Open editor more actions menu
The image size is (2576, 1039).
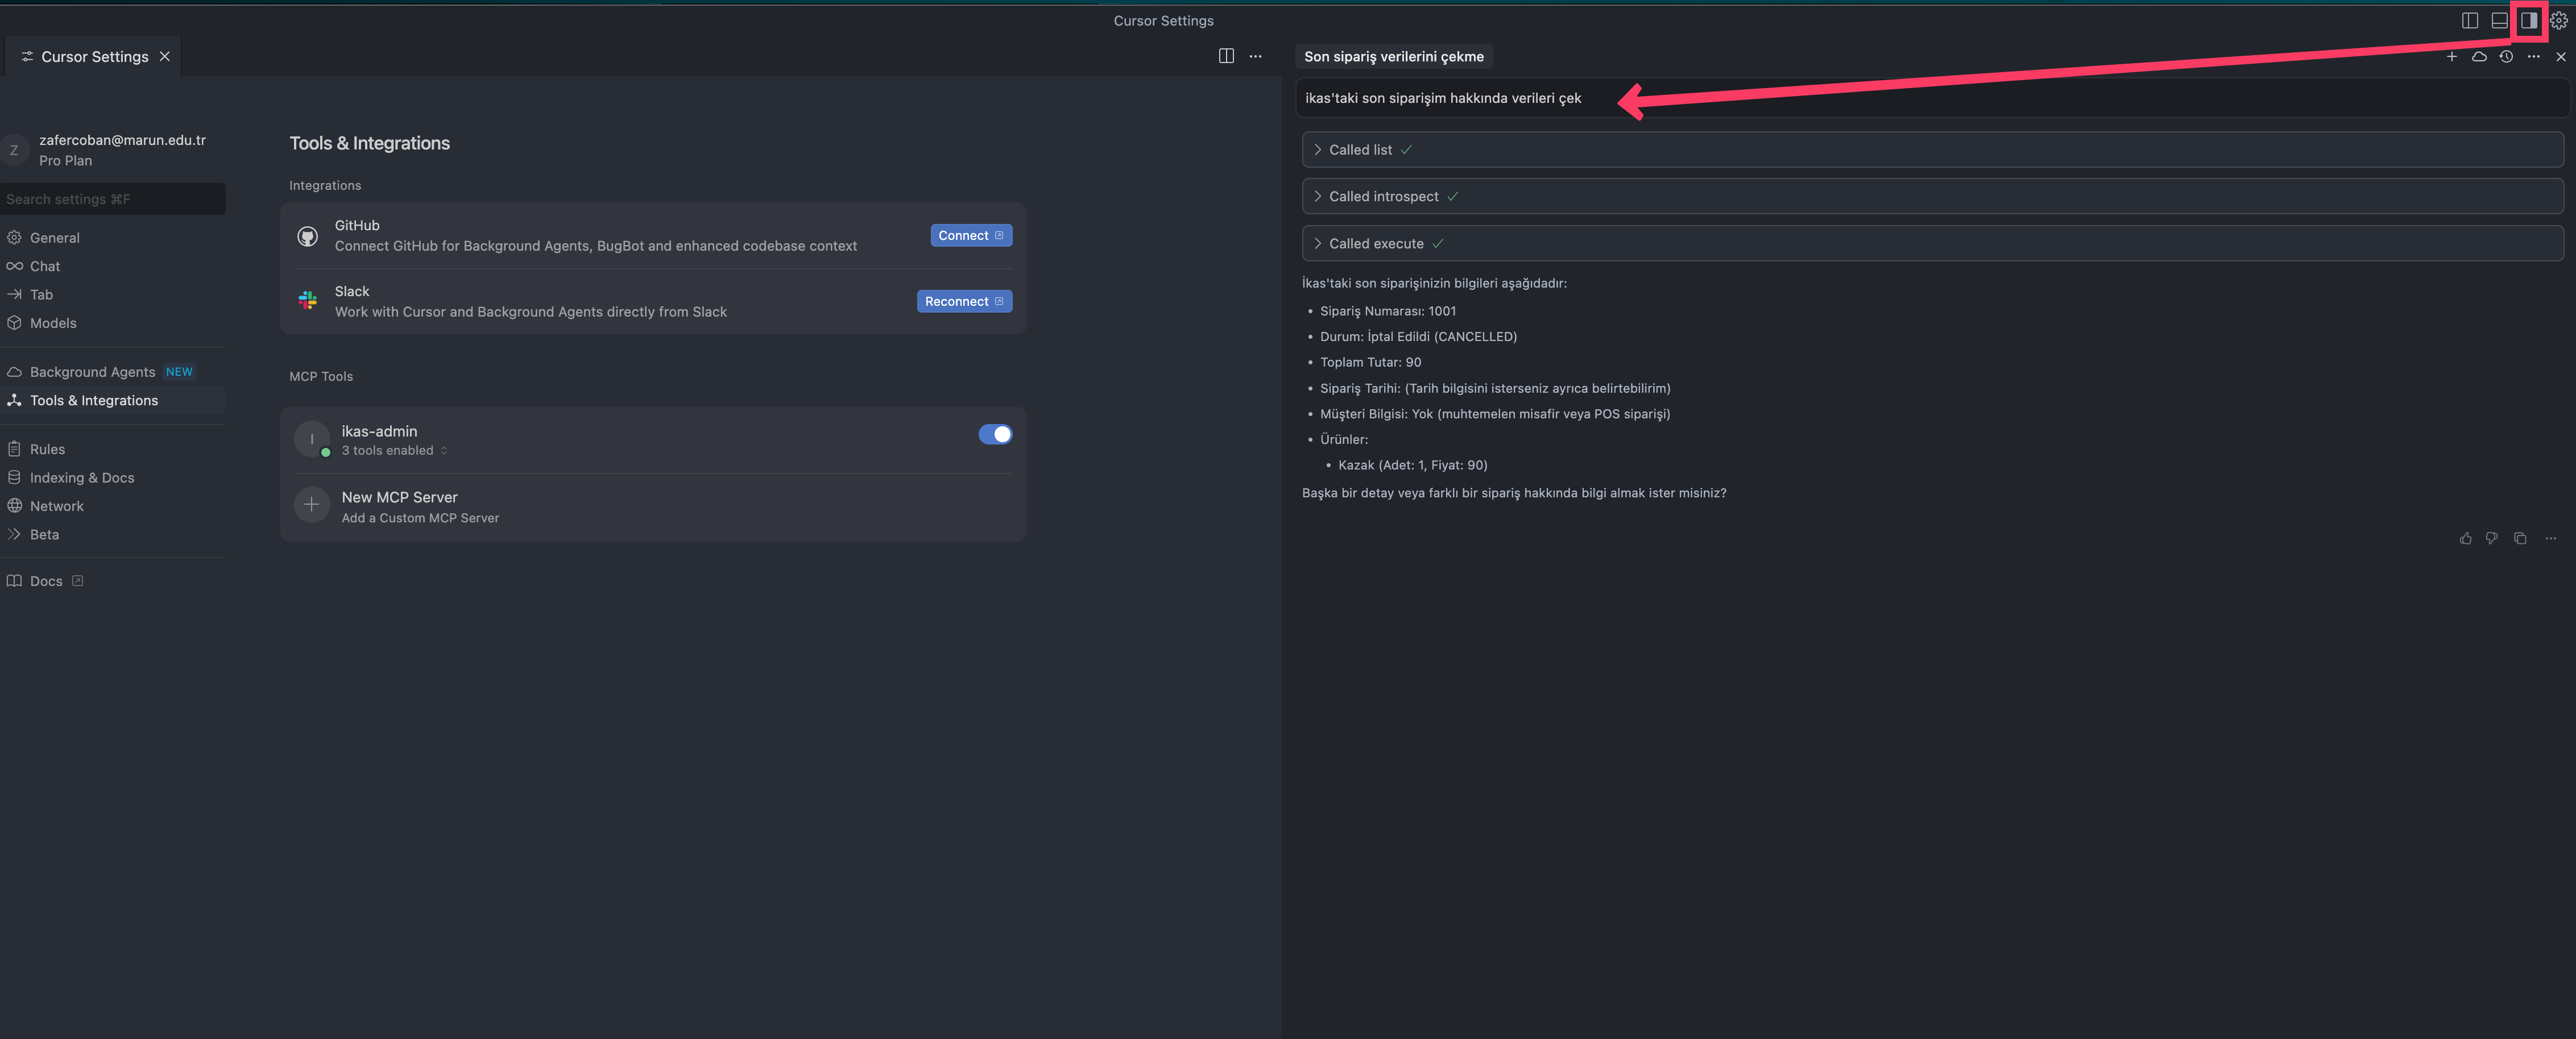tap(1255, 56)
